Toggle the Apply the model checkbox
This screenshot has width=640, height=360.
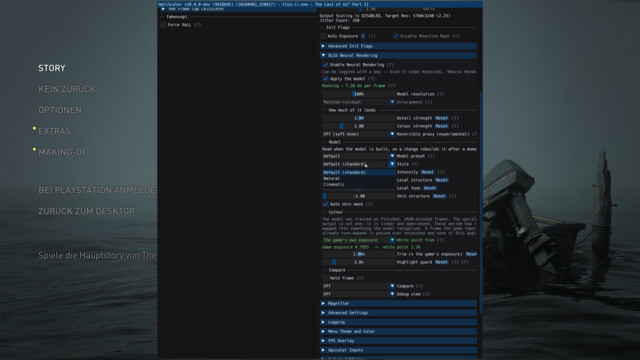point(325,79)
